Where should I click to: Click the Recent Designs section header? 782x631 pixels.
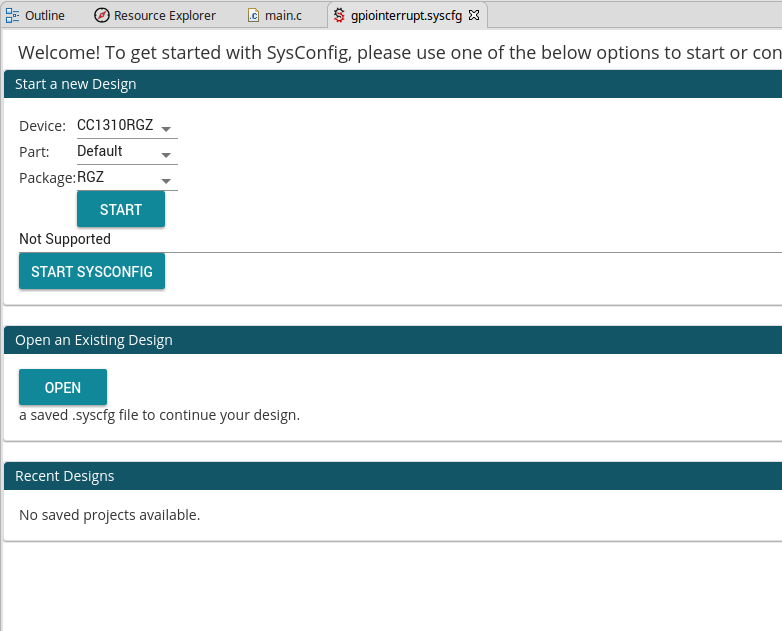click(65, 476)
